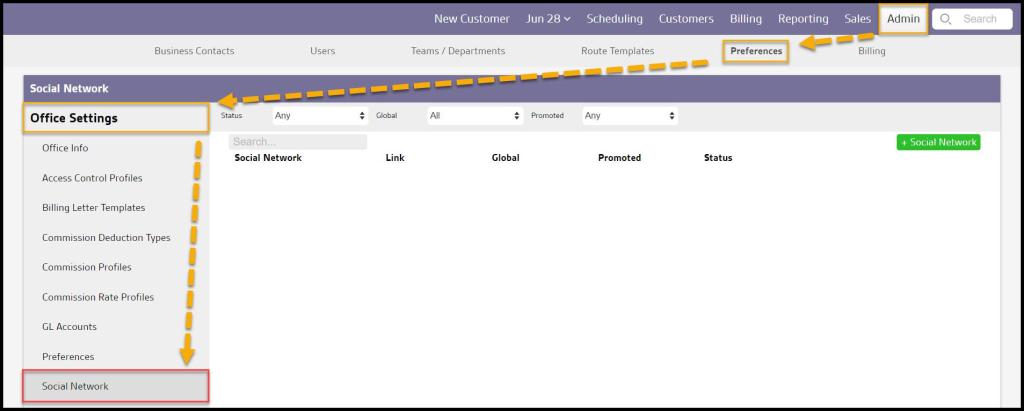Click the + Social Network button
The height and width of the screenshot is (411, 1024).
[x=938, y=142]
